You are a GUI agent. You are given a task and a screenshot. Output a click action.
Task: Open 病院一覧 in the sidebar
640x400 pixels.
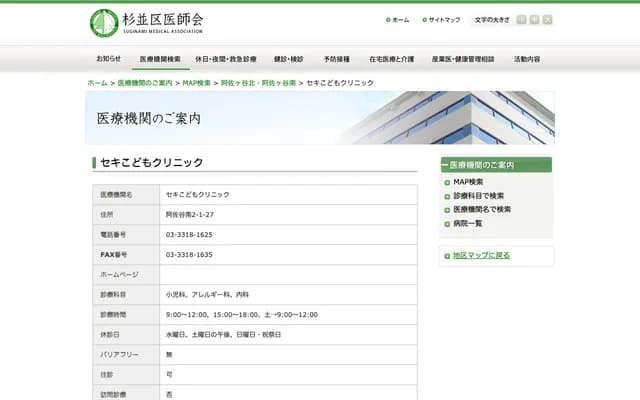pos(468,223)
